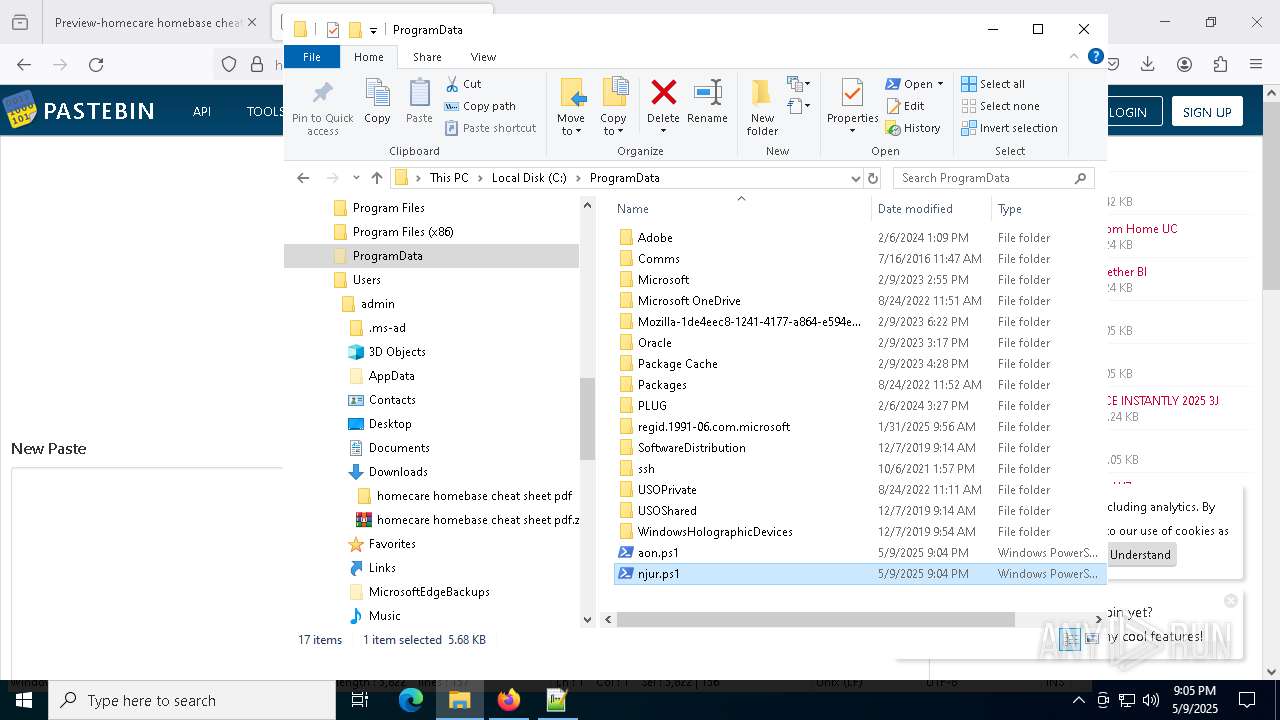Viewport: 1280px width, 720px height.
Task: Open the Easy access dropdown in New group
Action: click(x=798, y=84)
